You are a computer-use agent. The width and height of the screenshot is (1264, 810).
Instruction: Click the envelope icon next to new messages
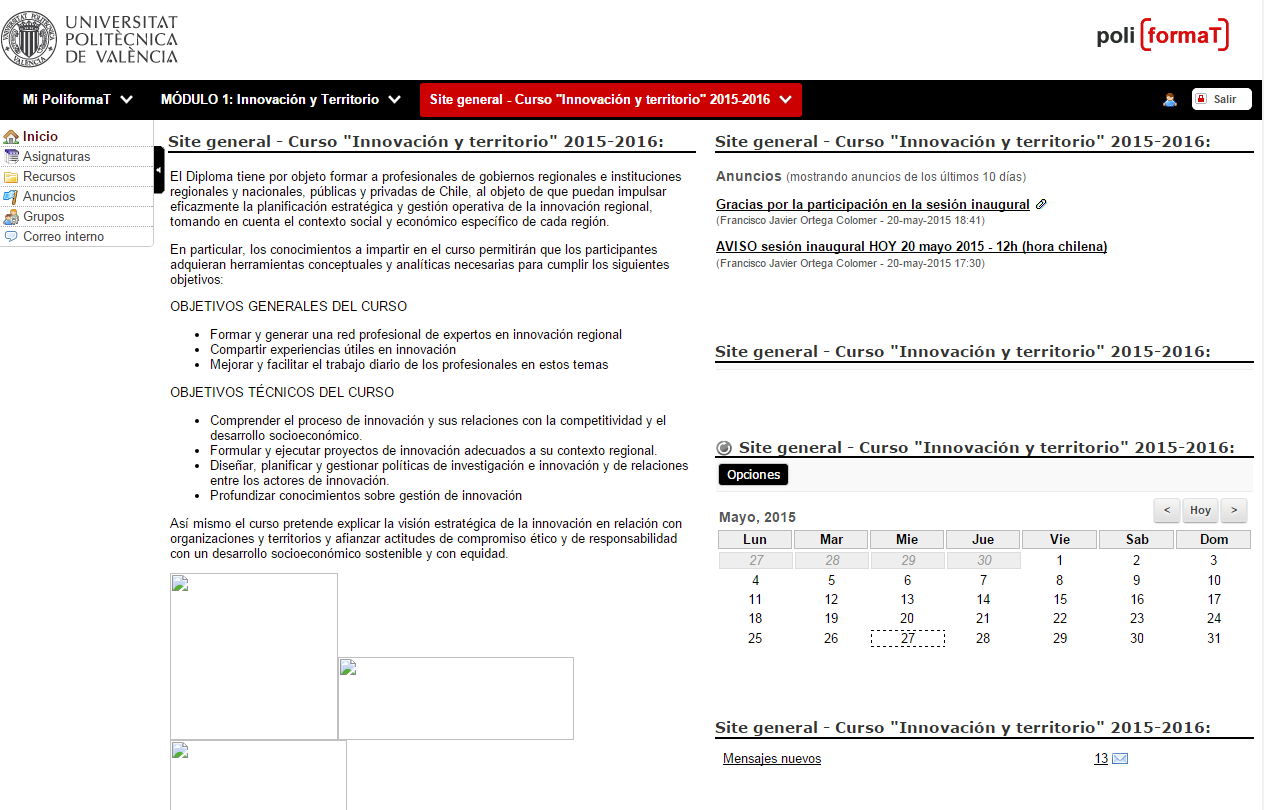click(x=1120, y=759)
